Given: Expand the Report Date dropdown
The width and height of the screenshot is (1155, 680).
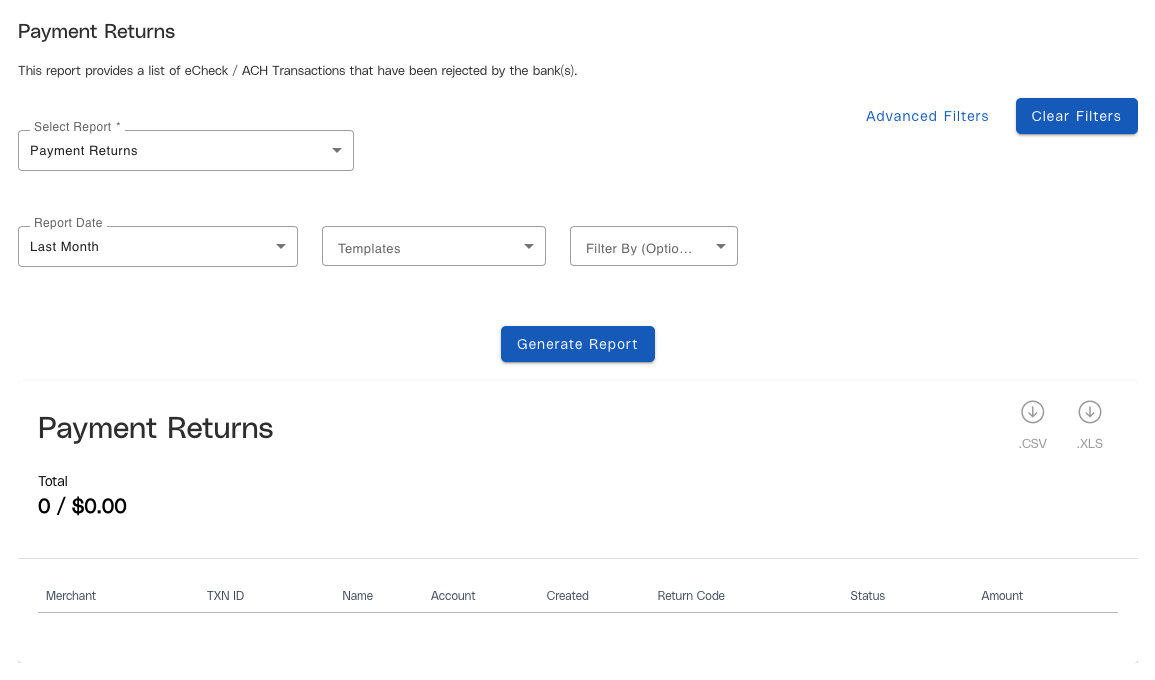Looking at the screenshot, I should tap(158, 247).
